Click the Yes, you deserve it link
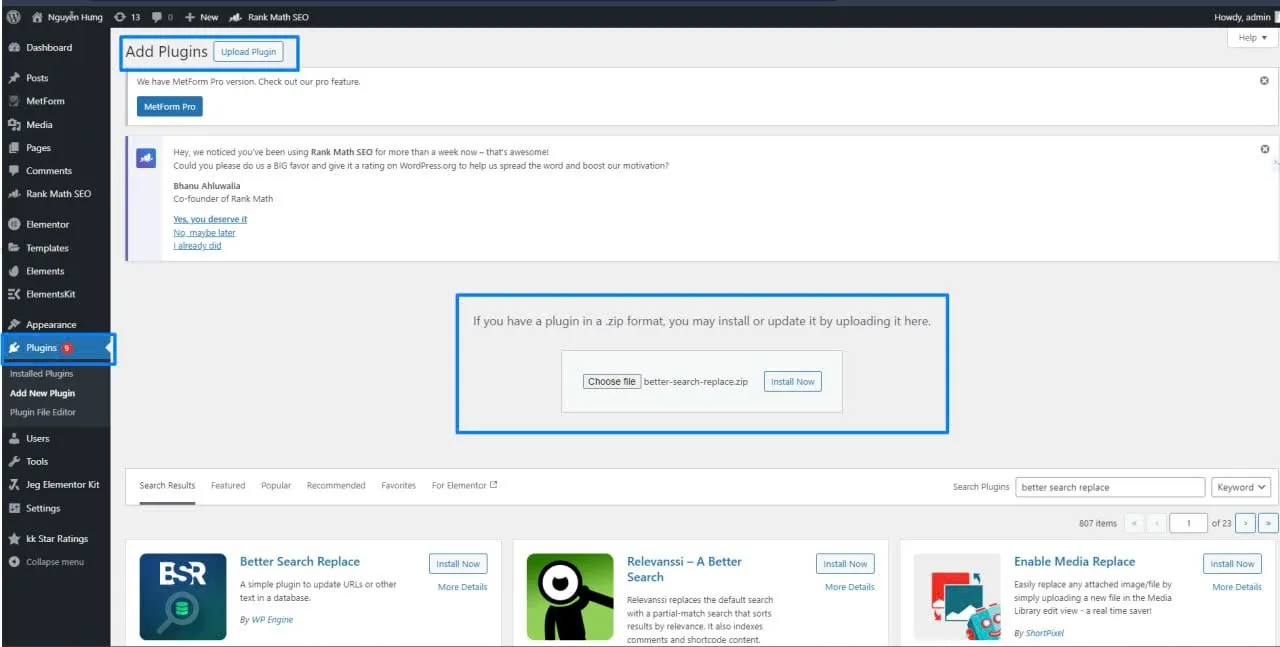 pos(210,219)
